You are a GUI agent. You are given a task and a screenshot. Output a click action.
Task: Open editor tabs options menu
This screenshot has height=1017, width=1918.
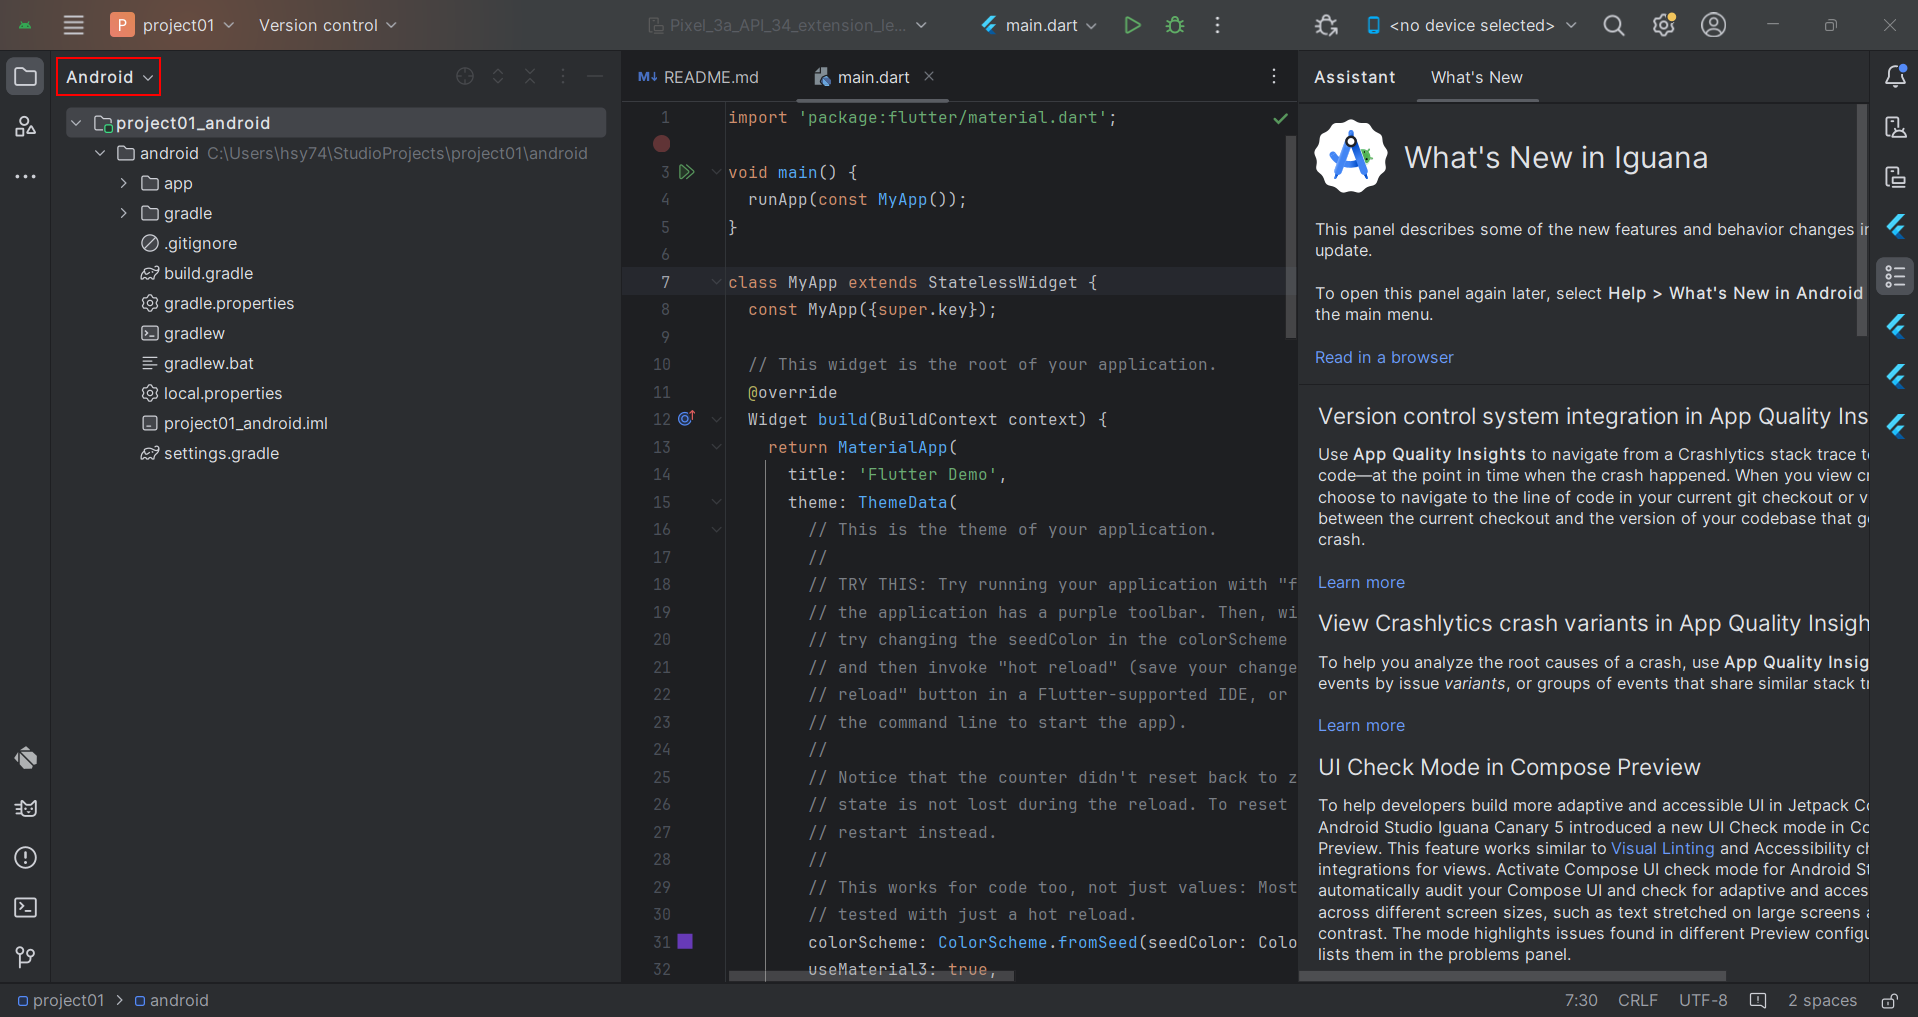pyautogui.click(x=1273, y=76)
